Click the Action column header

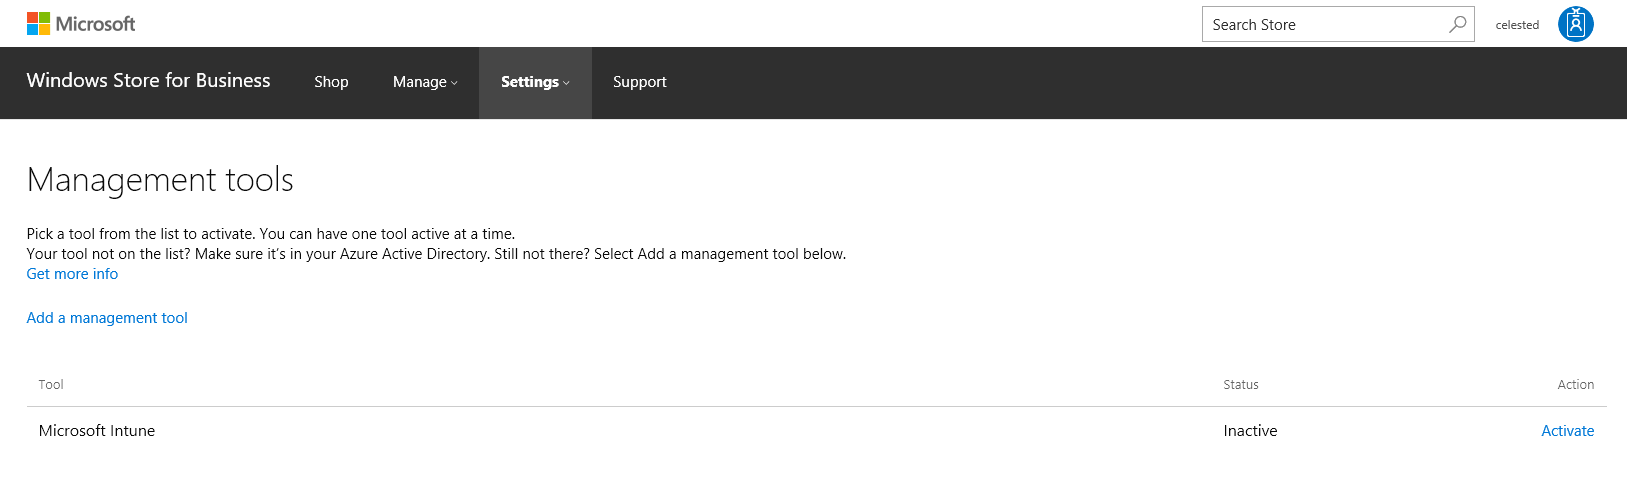pyautogui.click(x=1576, y=385)
